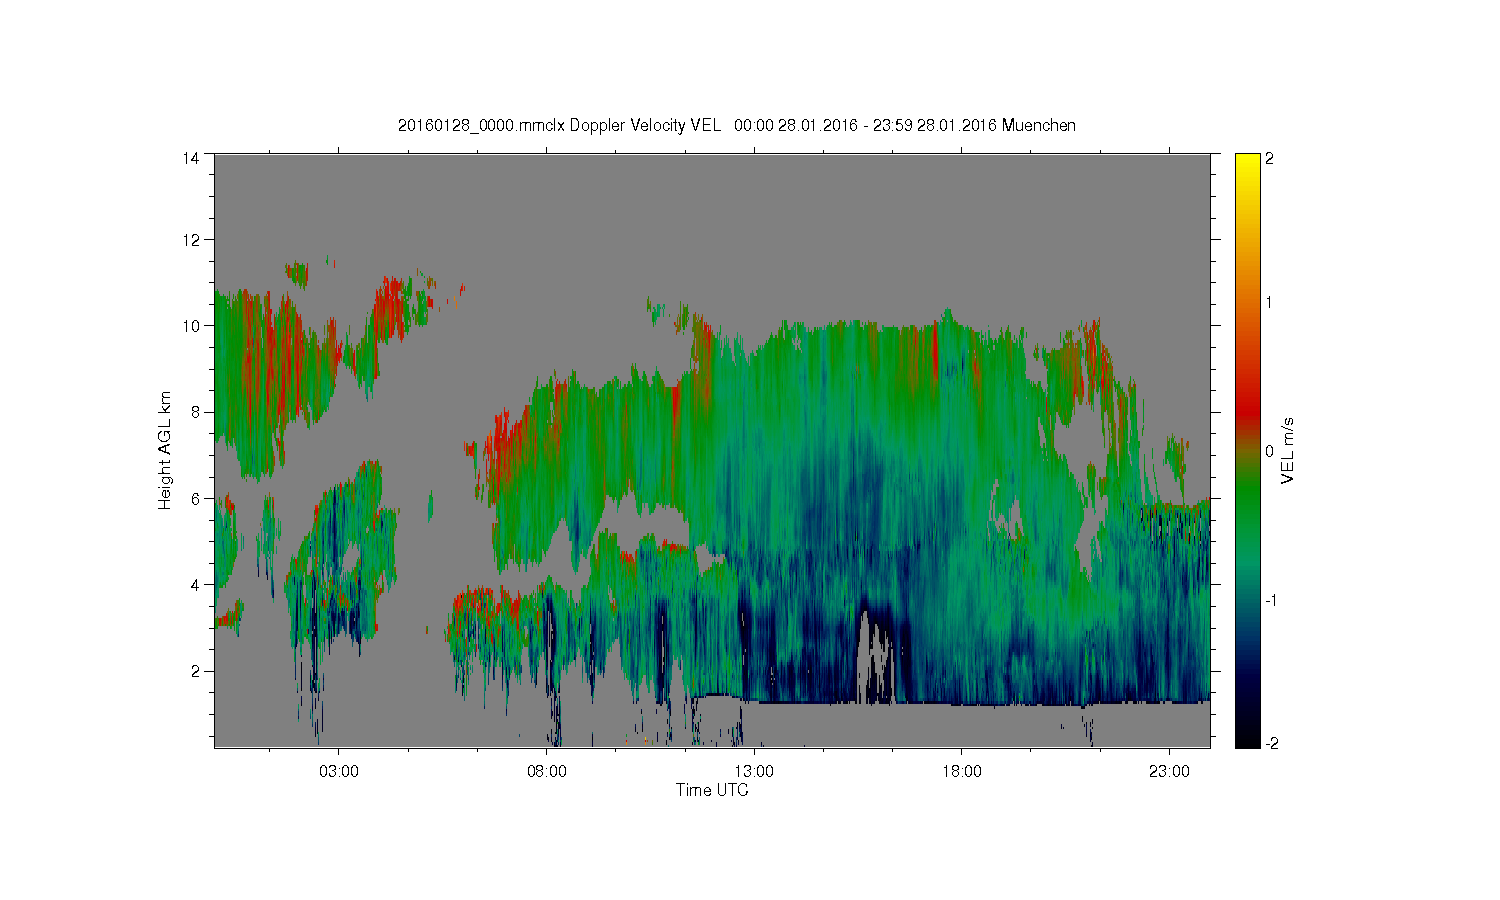Click the colorbar tick label -2 at bottom
Screen dimensions: 1500x900
tap(1270, 743)
